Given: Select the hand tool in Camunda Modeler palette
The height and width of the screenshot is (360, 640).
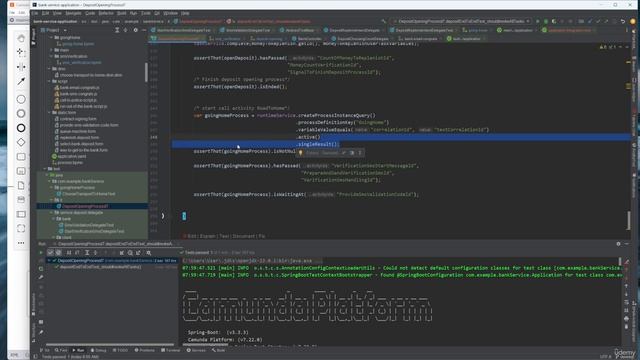Looking at the screenshot, I should coord(21,38).
